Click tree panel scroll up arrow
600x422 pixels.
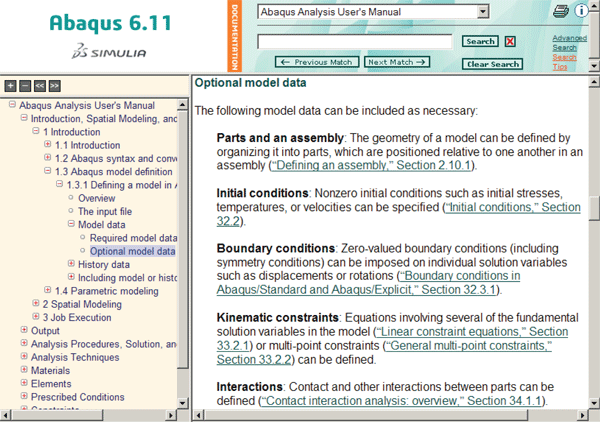point(183,104)
